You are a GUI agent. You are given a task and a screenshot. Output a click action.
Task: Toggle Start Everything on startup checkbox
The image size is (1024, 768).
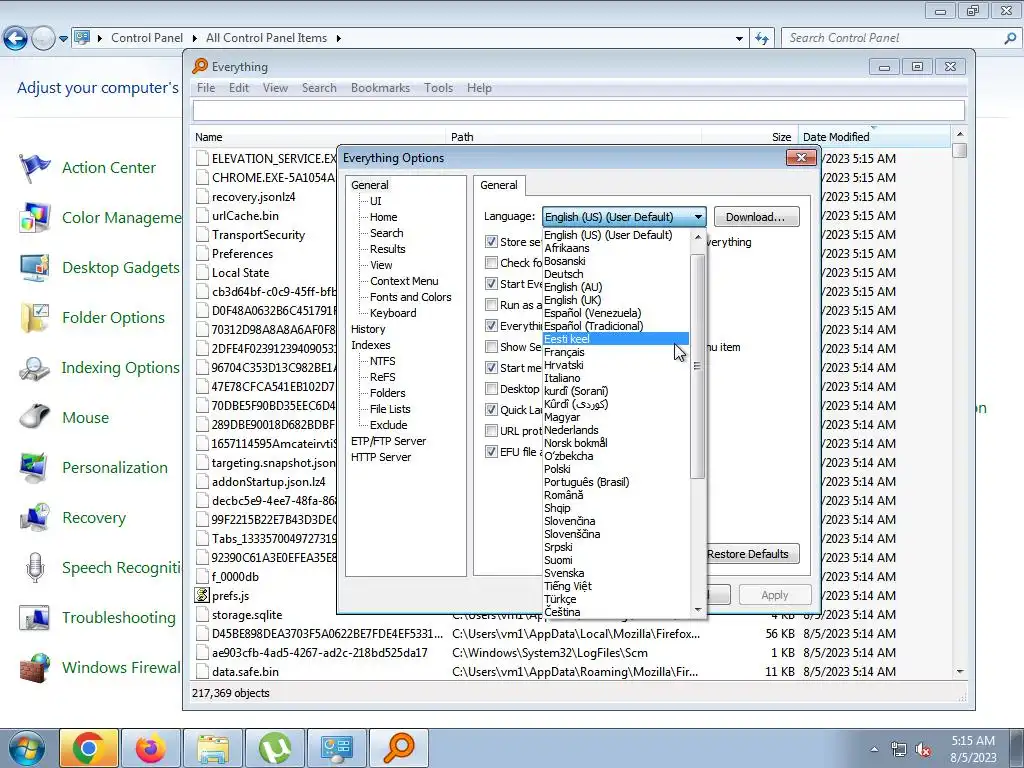491,283
